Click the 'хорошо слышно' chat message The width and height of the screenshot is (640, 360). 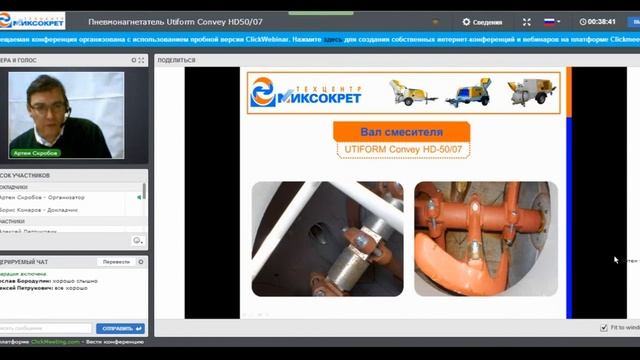[75, 281]
